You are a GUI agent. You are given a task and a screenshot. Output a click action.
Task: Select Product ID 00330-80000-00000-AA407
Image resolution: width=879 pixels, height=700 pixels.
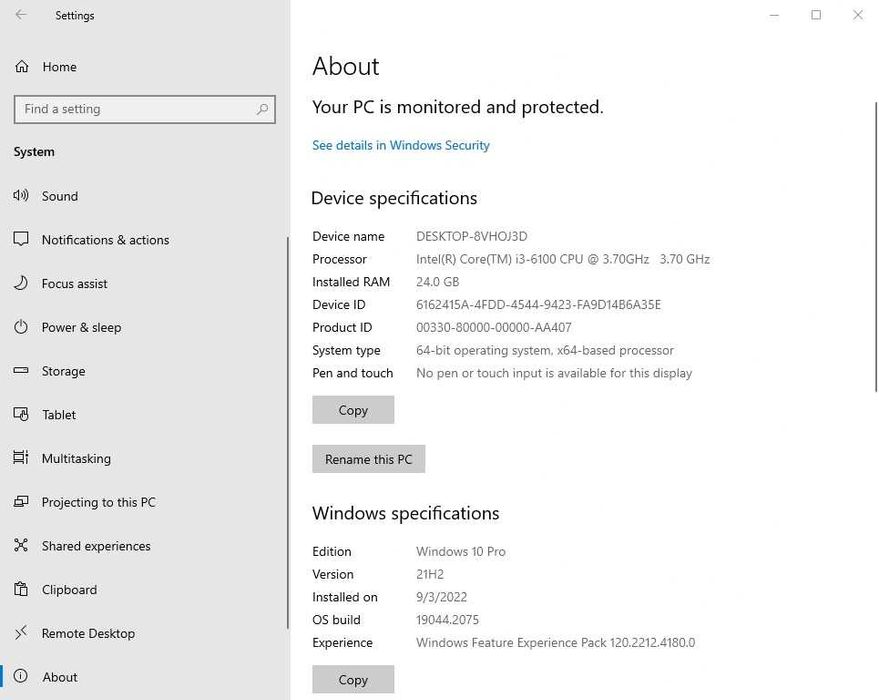point(494,327)
